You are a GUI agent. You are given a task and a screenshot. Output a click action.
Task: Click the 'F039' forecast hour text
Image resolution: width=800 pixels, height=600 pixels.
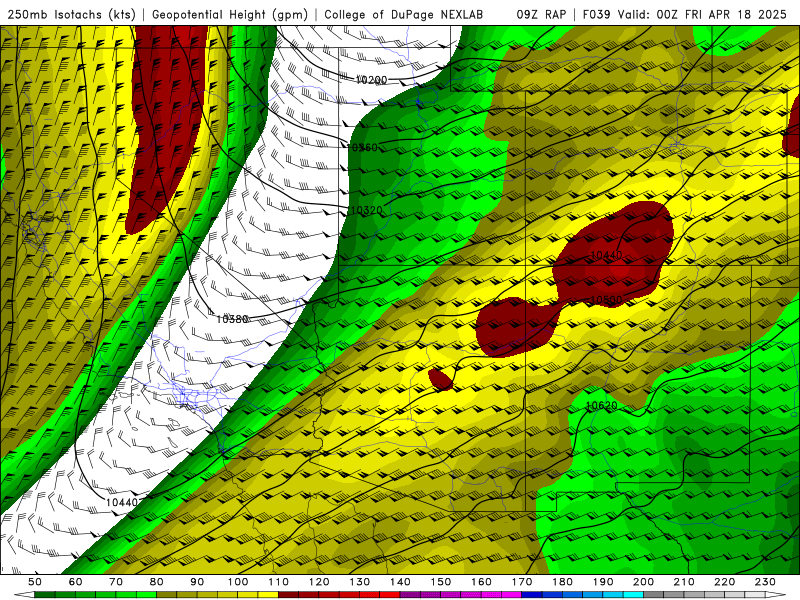(x=596, y=15)
